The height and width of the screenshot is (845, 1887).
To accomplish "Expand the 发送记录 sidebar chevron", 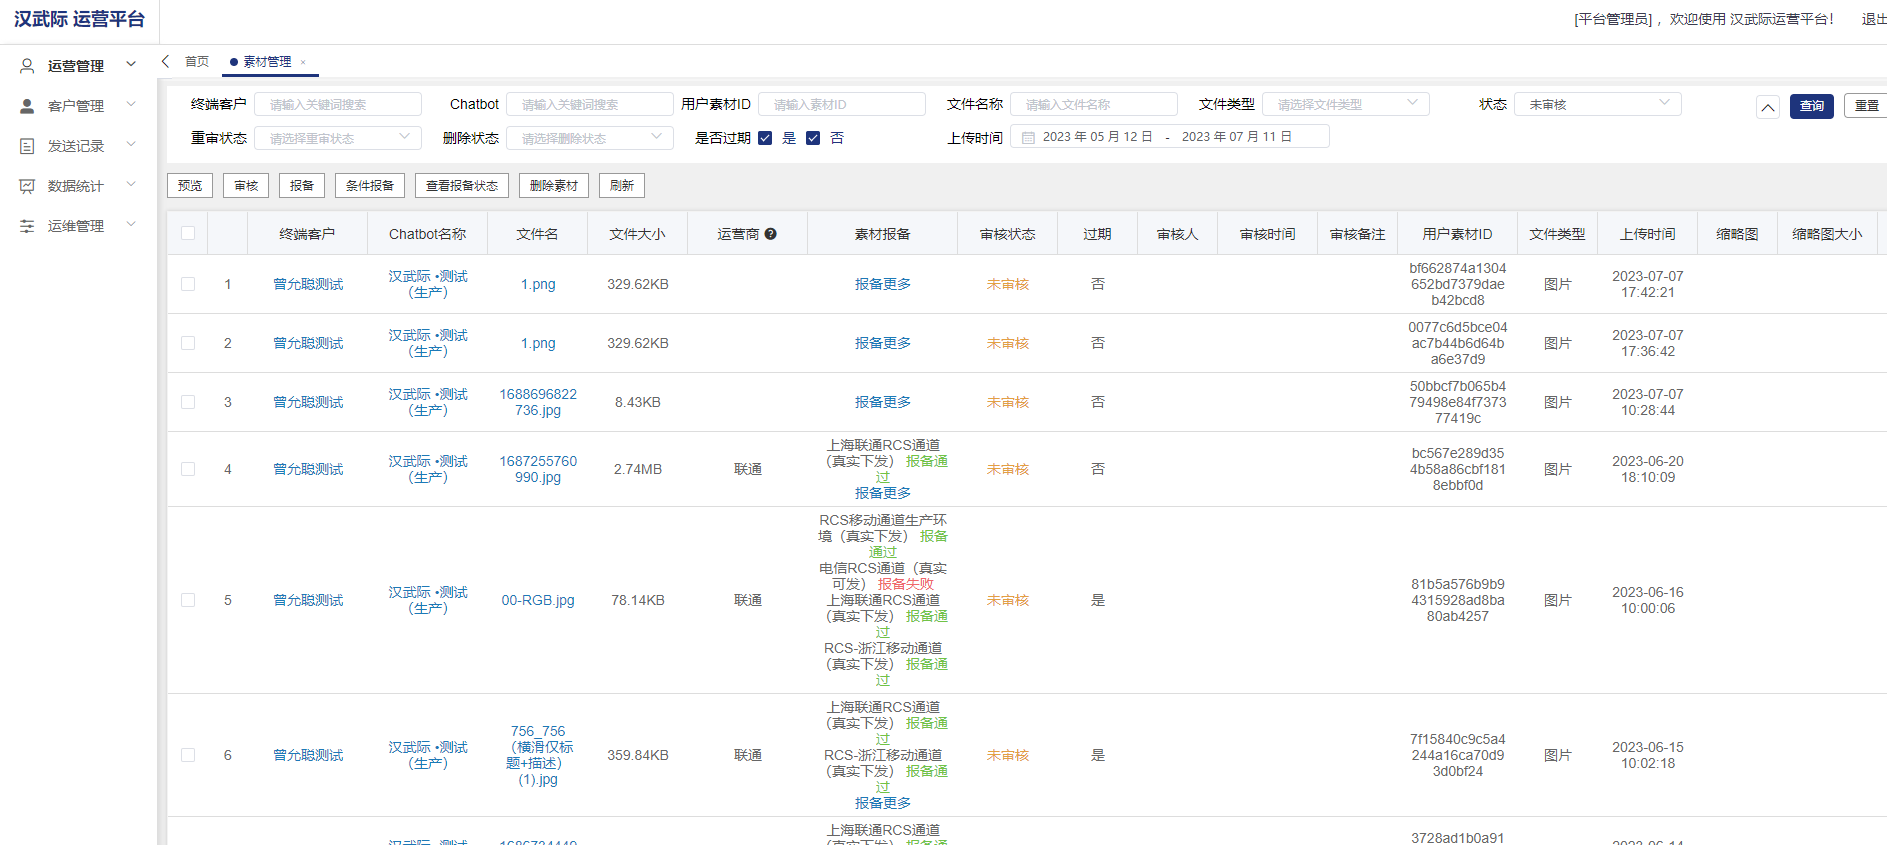I will point(131,145).
